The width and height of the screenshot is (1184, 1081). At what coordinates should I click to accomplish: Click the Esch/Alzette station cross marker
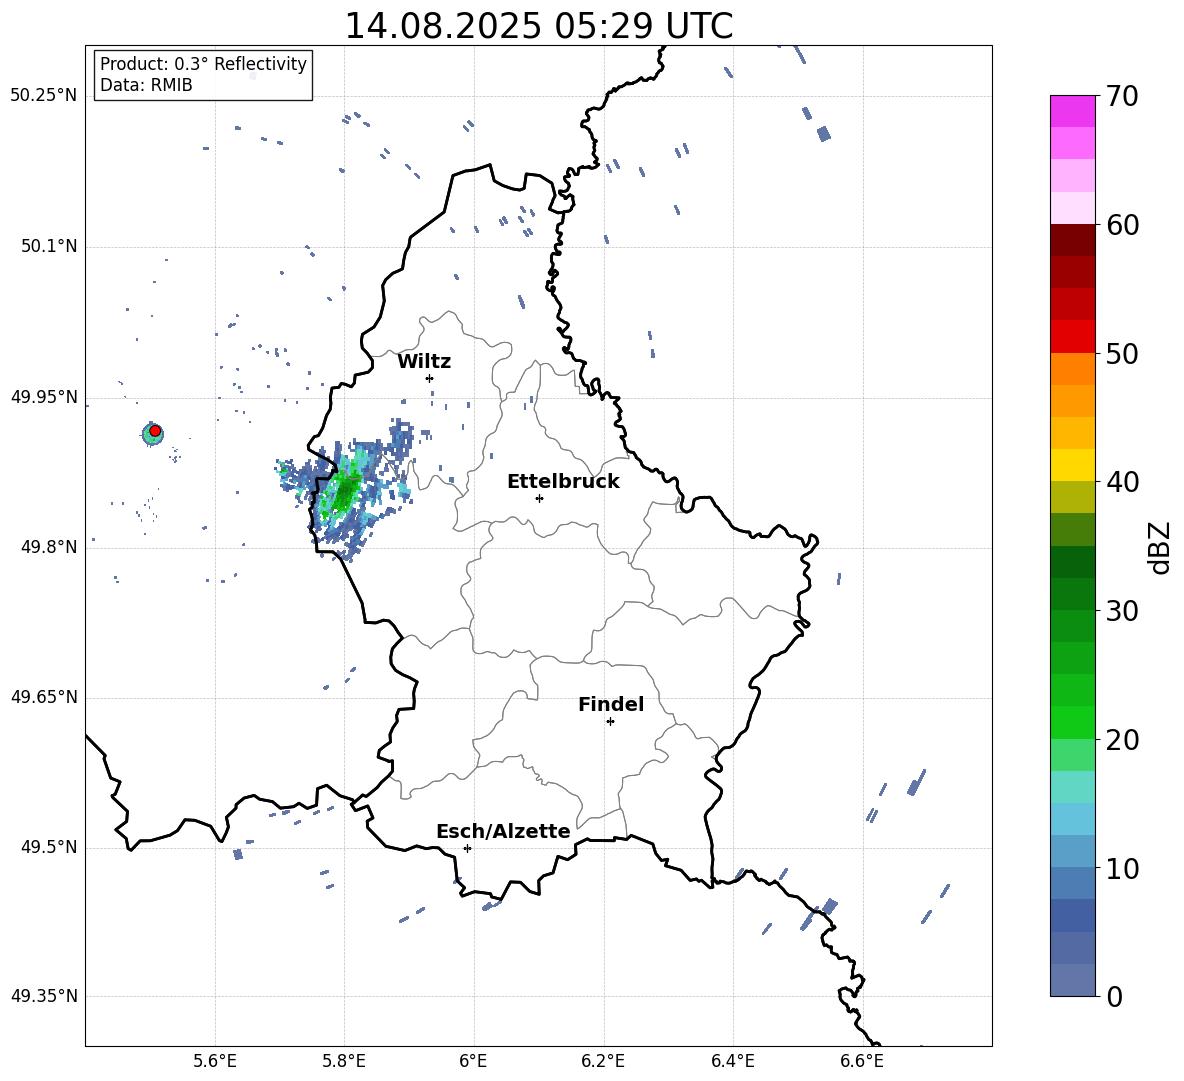pos(467,848)
